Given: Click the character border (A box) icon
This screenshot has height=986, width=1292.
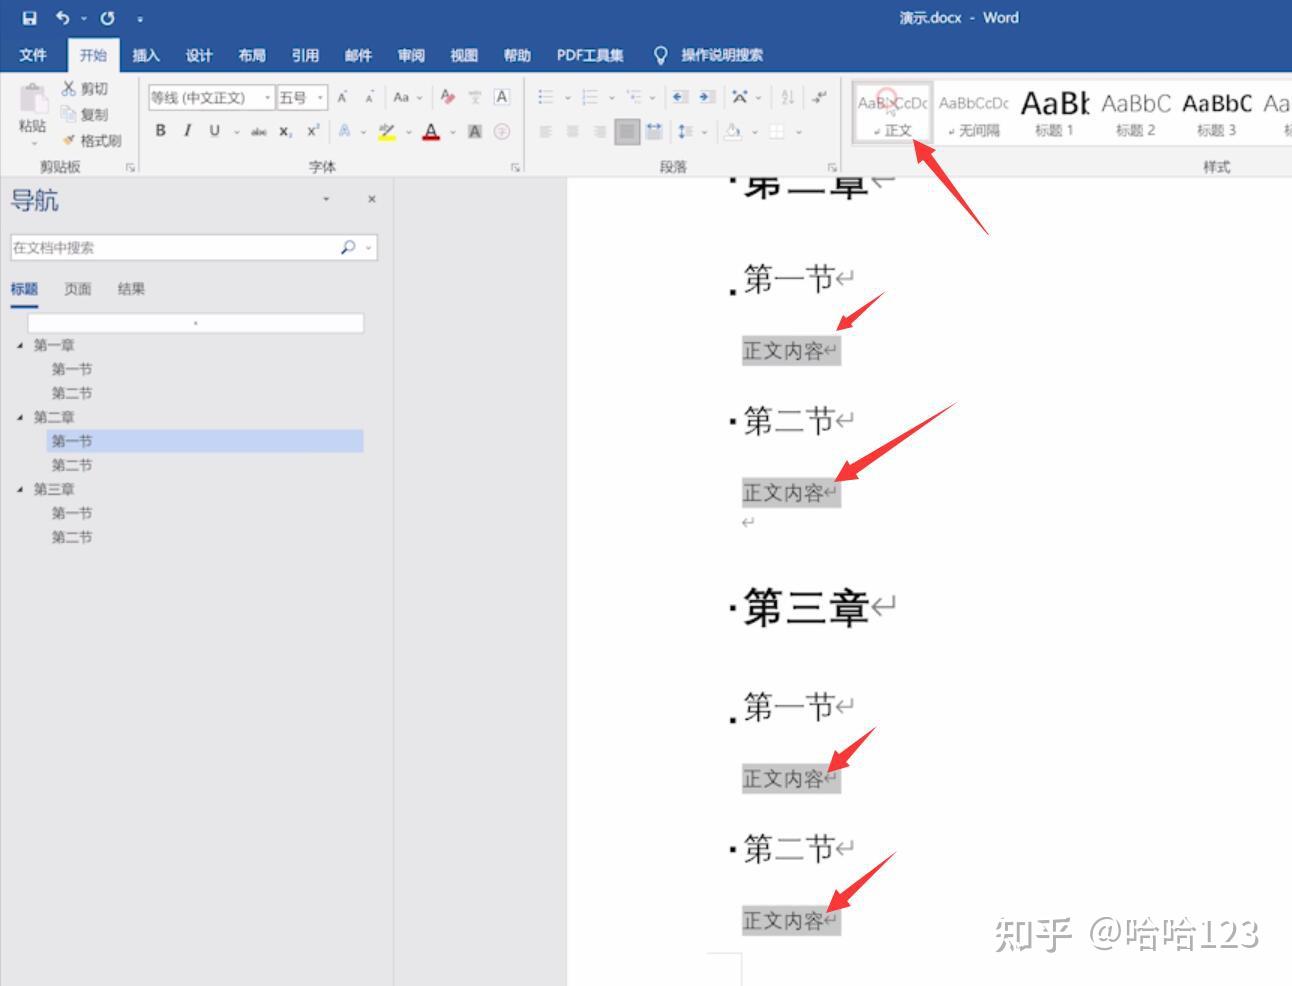Looking at the screenshot, I should click(x=502, y=97).
